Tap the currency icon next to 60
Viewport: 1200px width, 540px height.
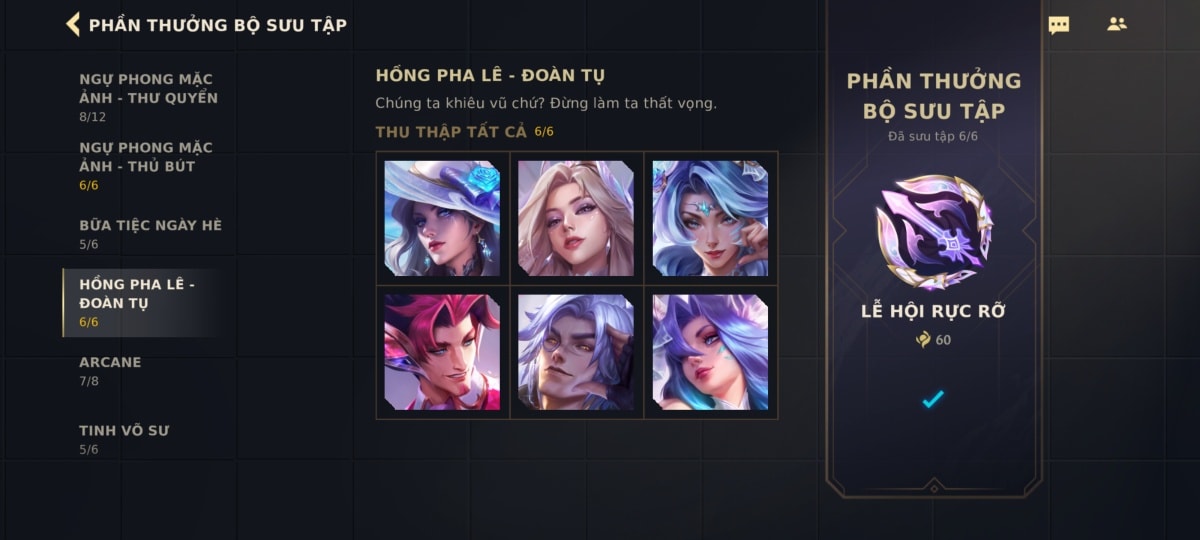pyautogui.click(x=923, y=340)
